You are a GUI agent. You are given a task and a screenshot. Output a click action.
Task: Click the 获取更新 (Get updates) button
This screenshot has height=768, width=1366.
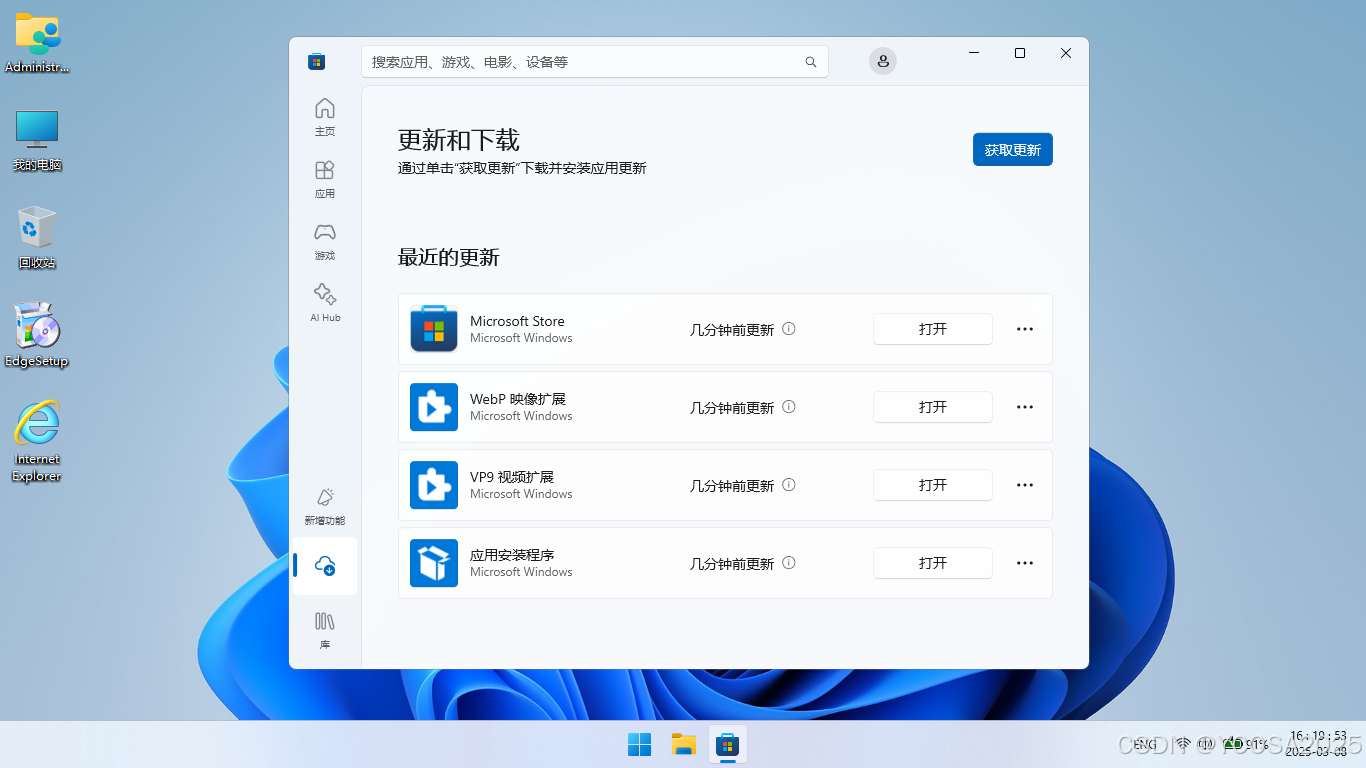[x=1013, y=150]
